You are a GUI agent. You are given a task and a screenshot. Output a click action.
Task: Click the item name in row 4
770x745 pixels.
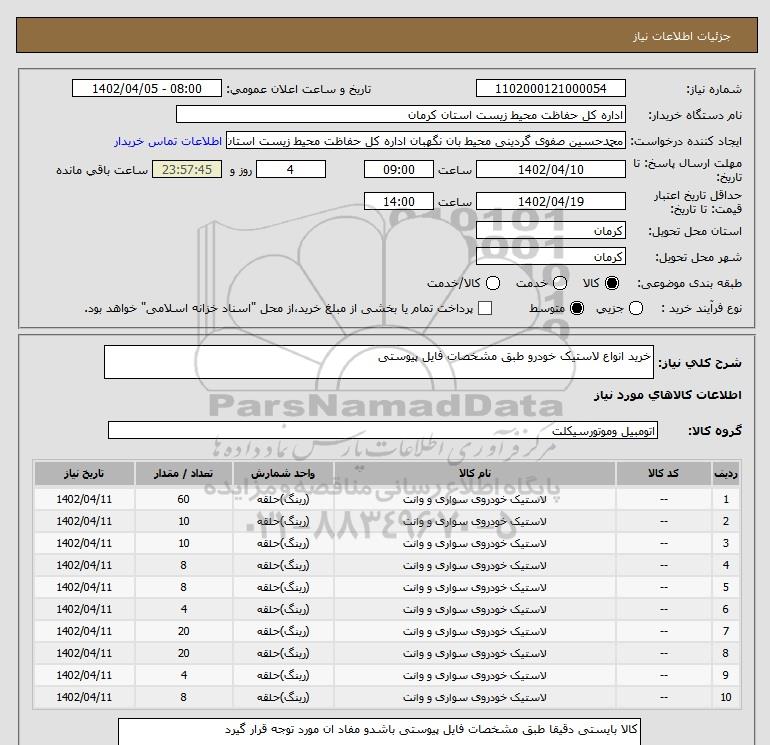pos(474,566)
